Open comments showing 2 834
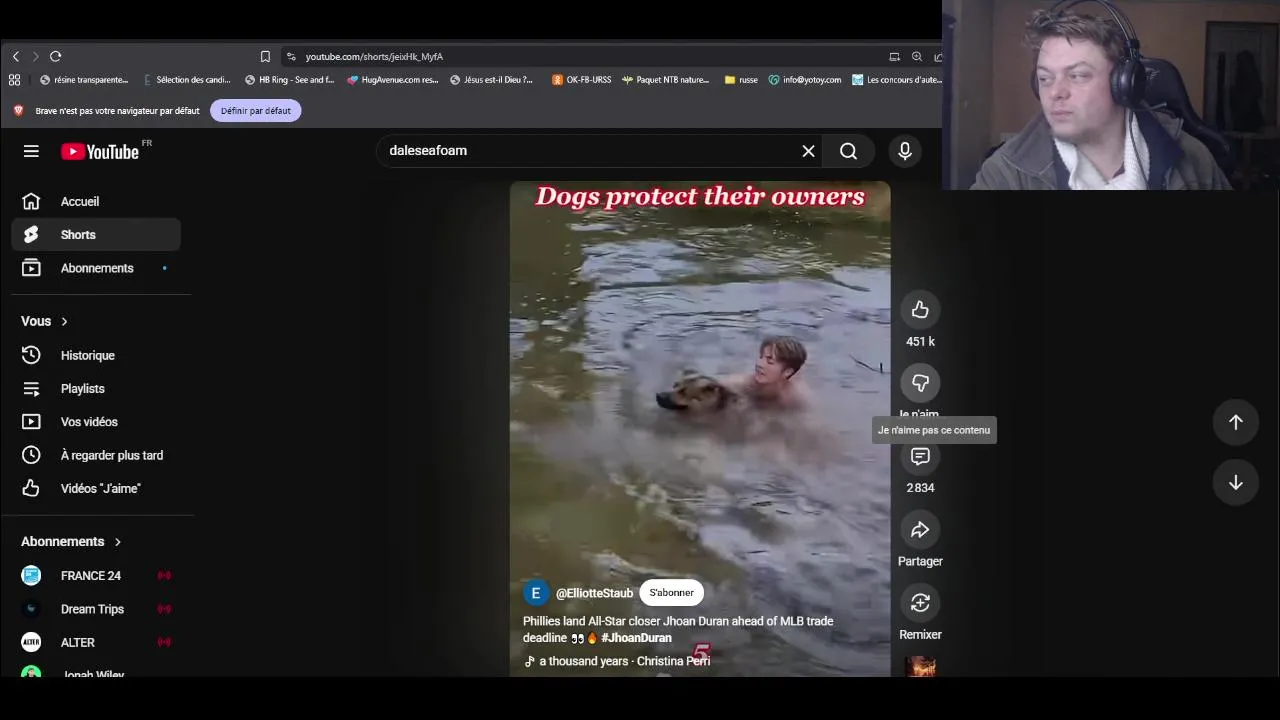 click(920, 457)
